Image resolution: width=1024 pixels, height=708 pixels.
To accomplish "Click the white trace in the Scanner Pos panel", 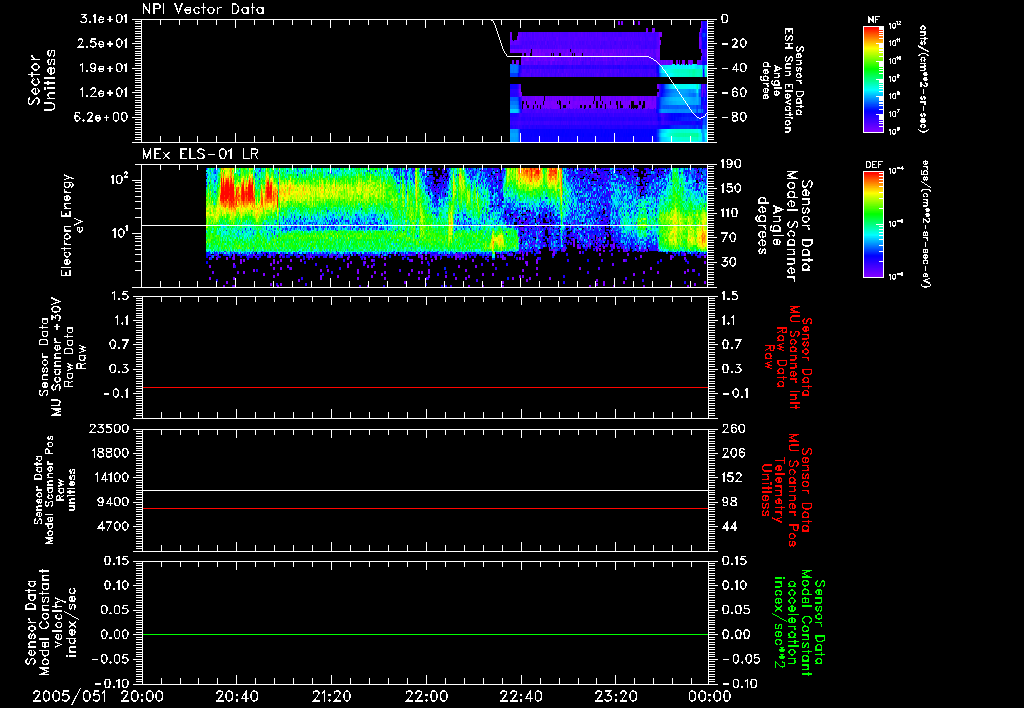I will tap(425, 491).
